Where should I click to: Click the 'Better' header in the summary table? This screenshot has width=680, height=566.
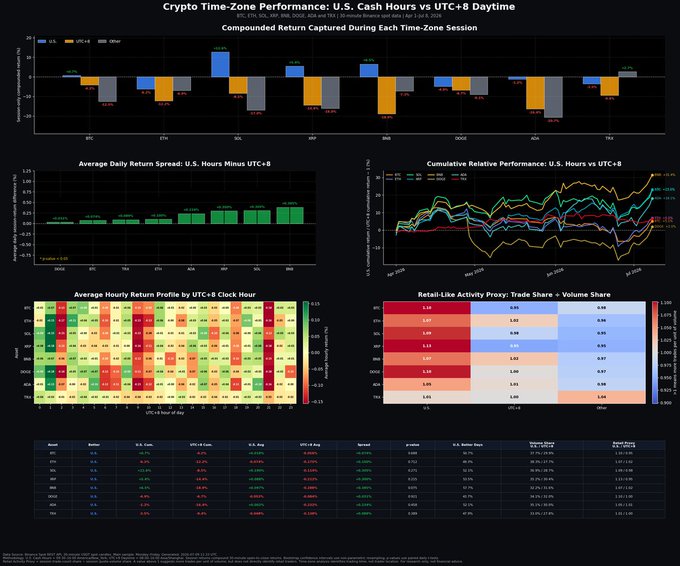94,445
